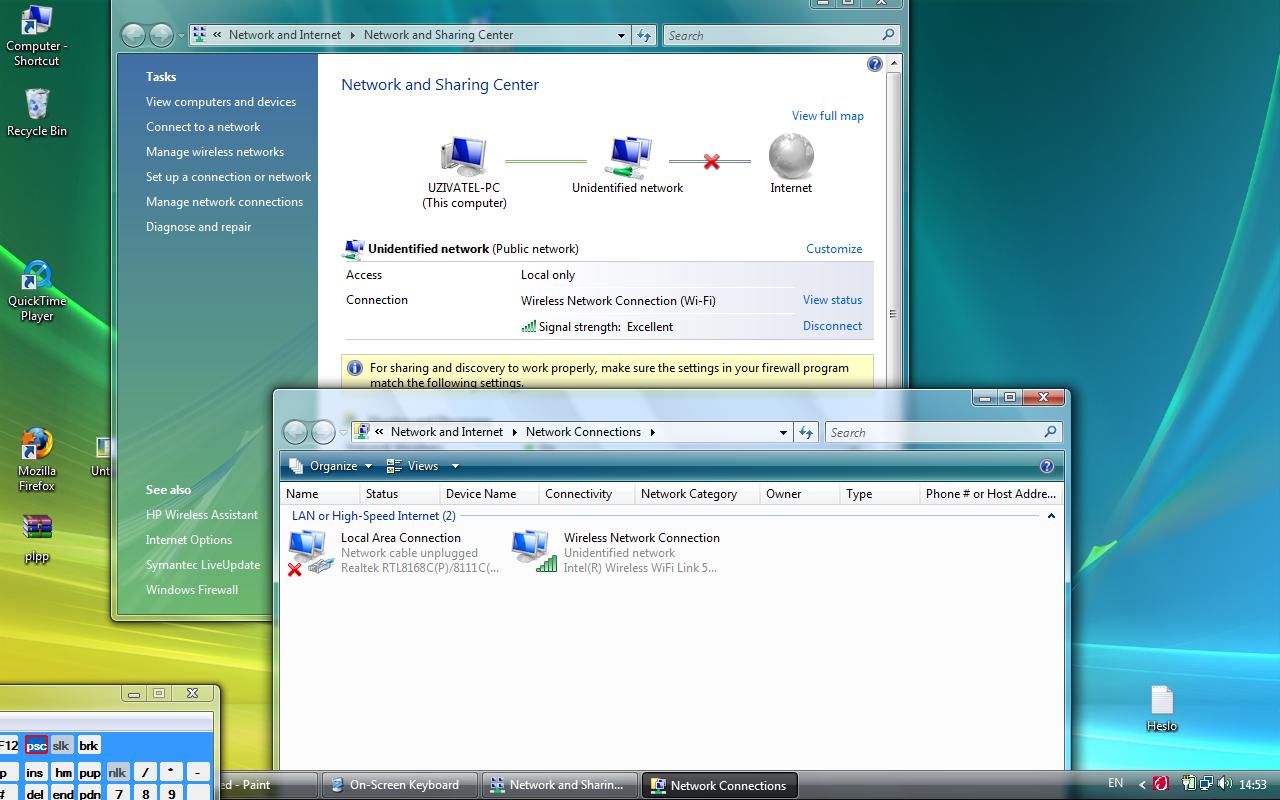
Task: Toggle the nlk key on On-Screen Keyboard
Action: 118,772
